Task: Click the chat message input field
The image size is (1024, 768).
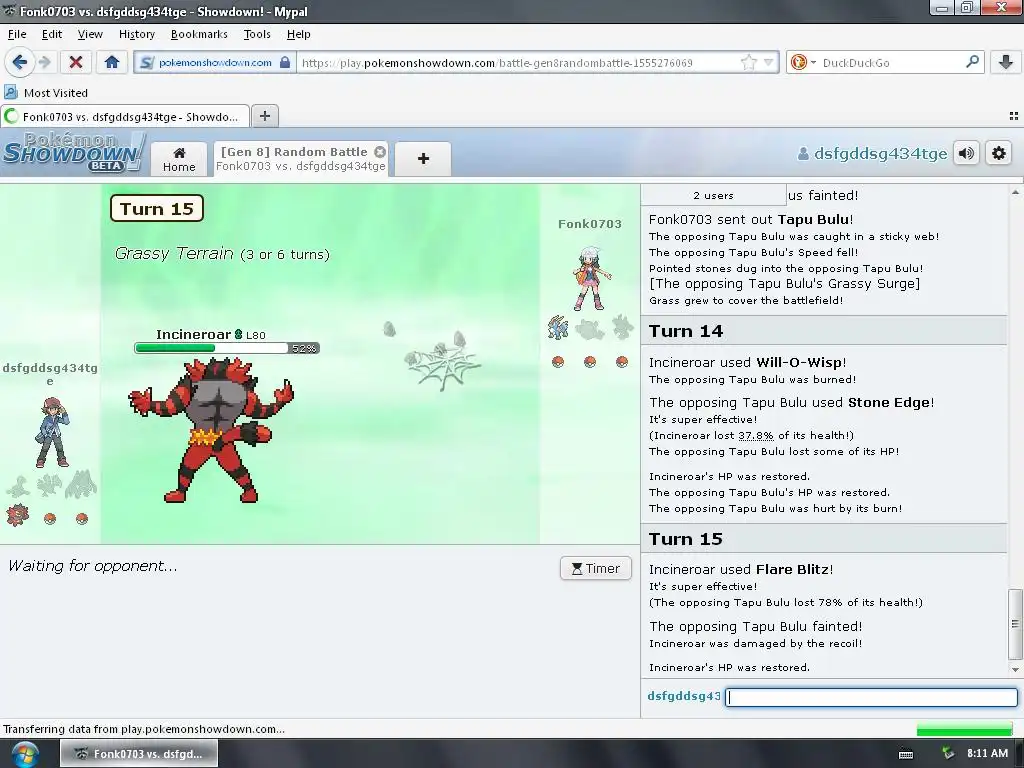Action: coord(872,697)
